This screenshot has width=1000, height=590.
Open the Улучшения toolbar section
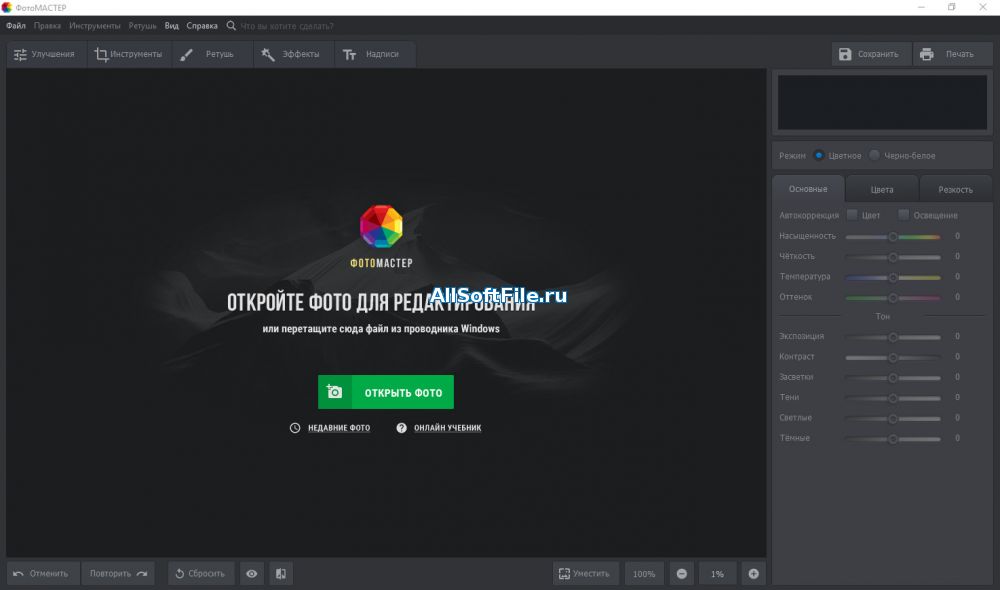pos(45,54)
